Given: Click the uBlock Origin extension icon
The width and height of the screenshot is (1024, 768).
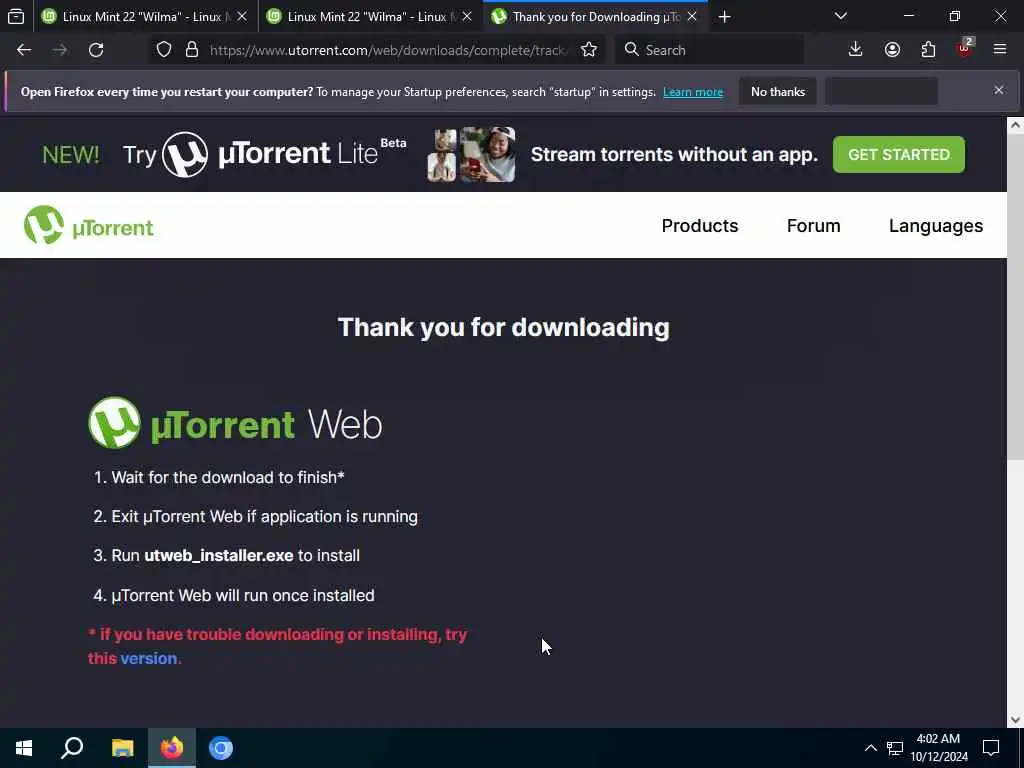Looking at the screenshot, I should tap(965, 48).
